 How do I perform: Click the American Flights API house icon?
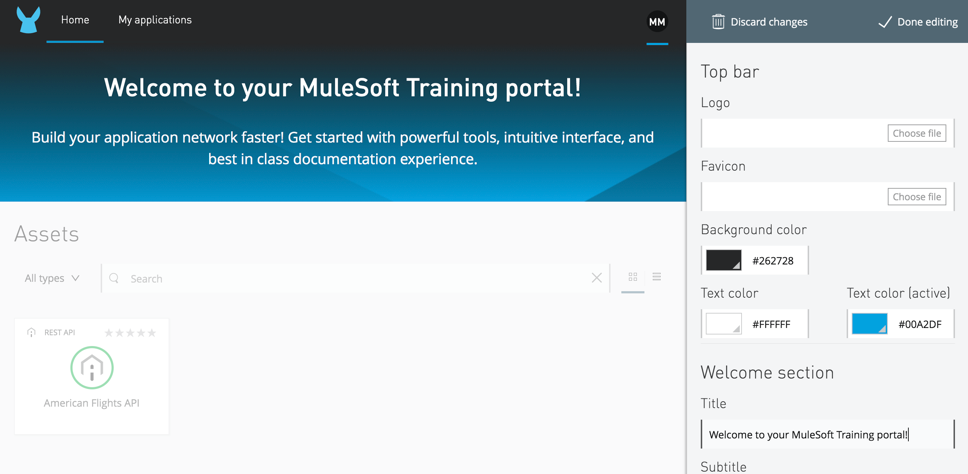tap(92, 368)
